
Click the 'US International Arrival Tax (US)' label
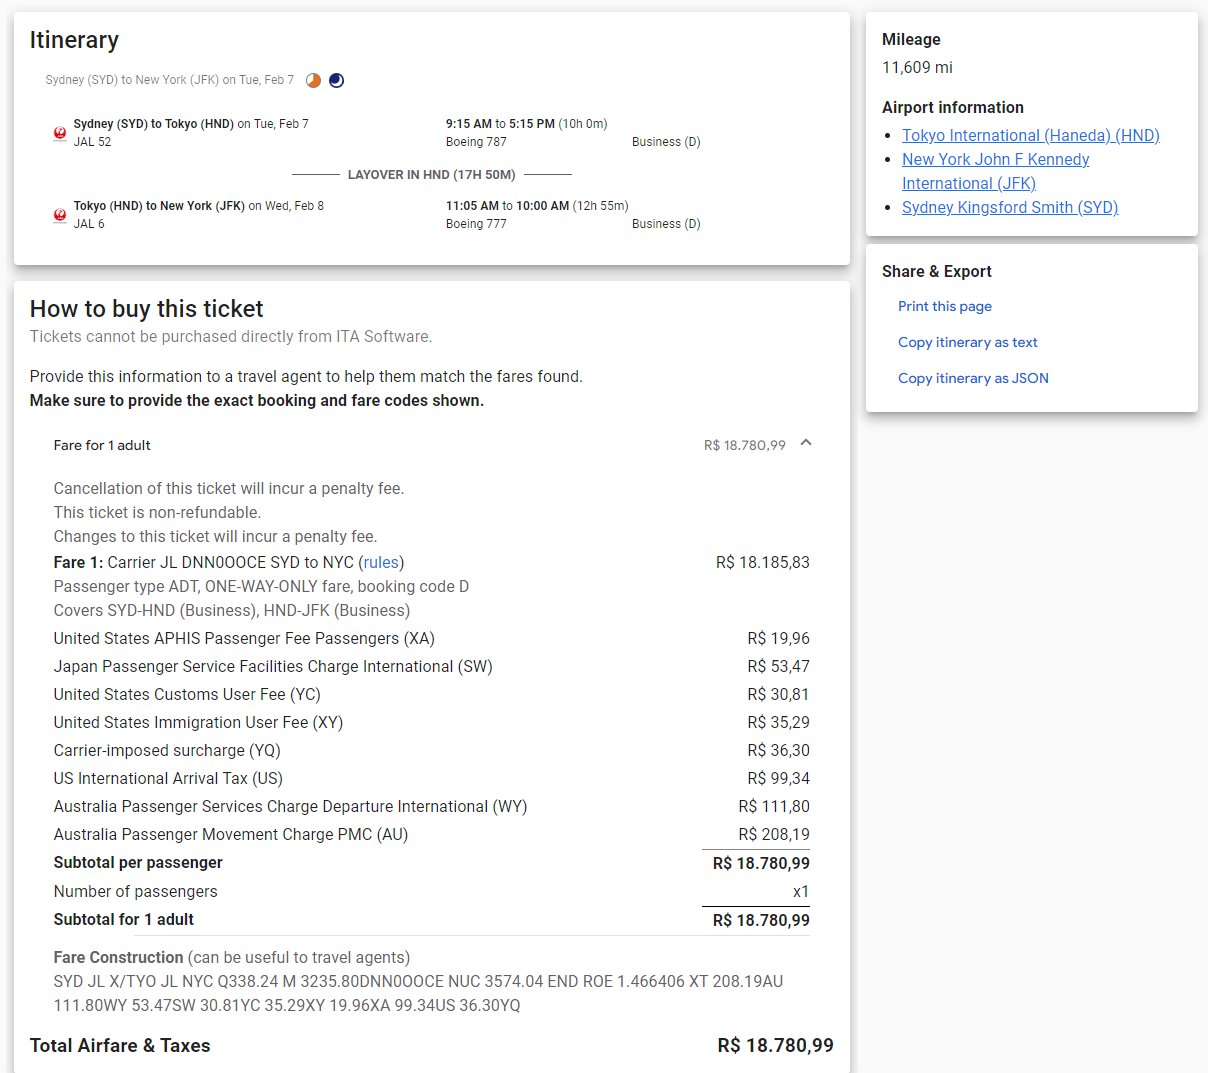(x=168, y=778)
